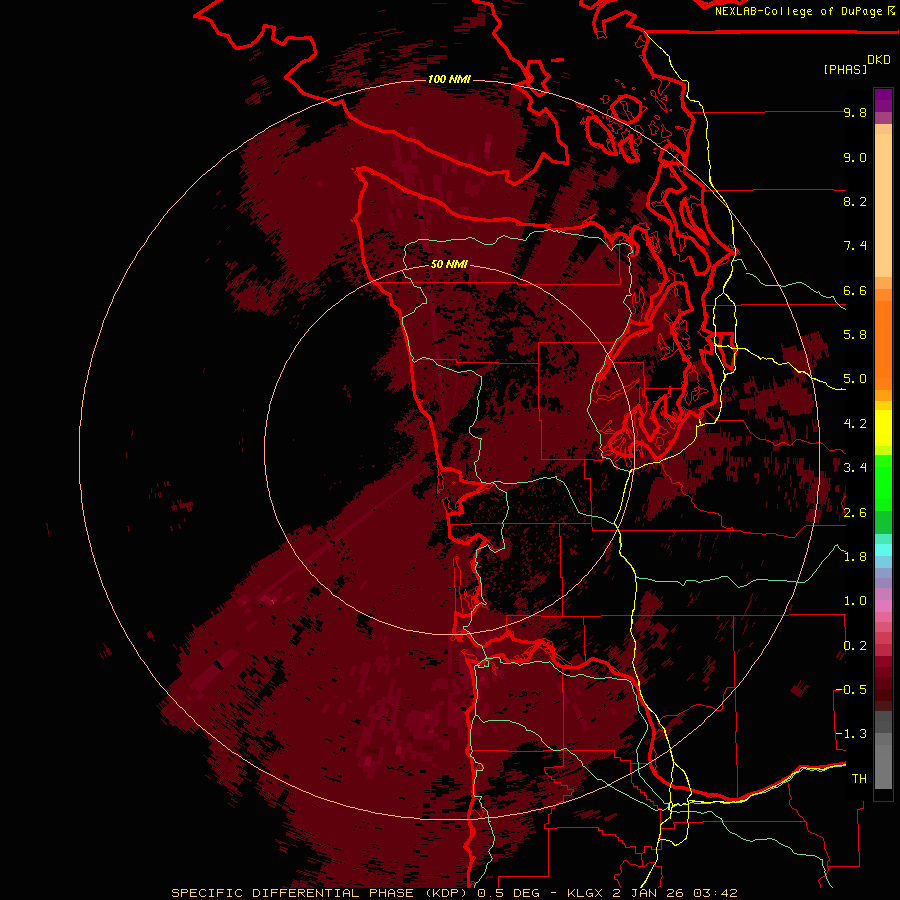
Task: Click the 0.2 legend value
Action: click(x=855, y=646)
